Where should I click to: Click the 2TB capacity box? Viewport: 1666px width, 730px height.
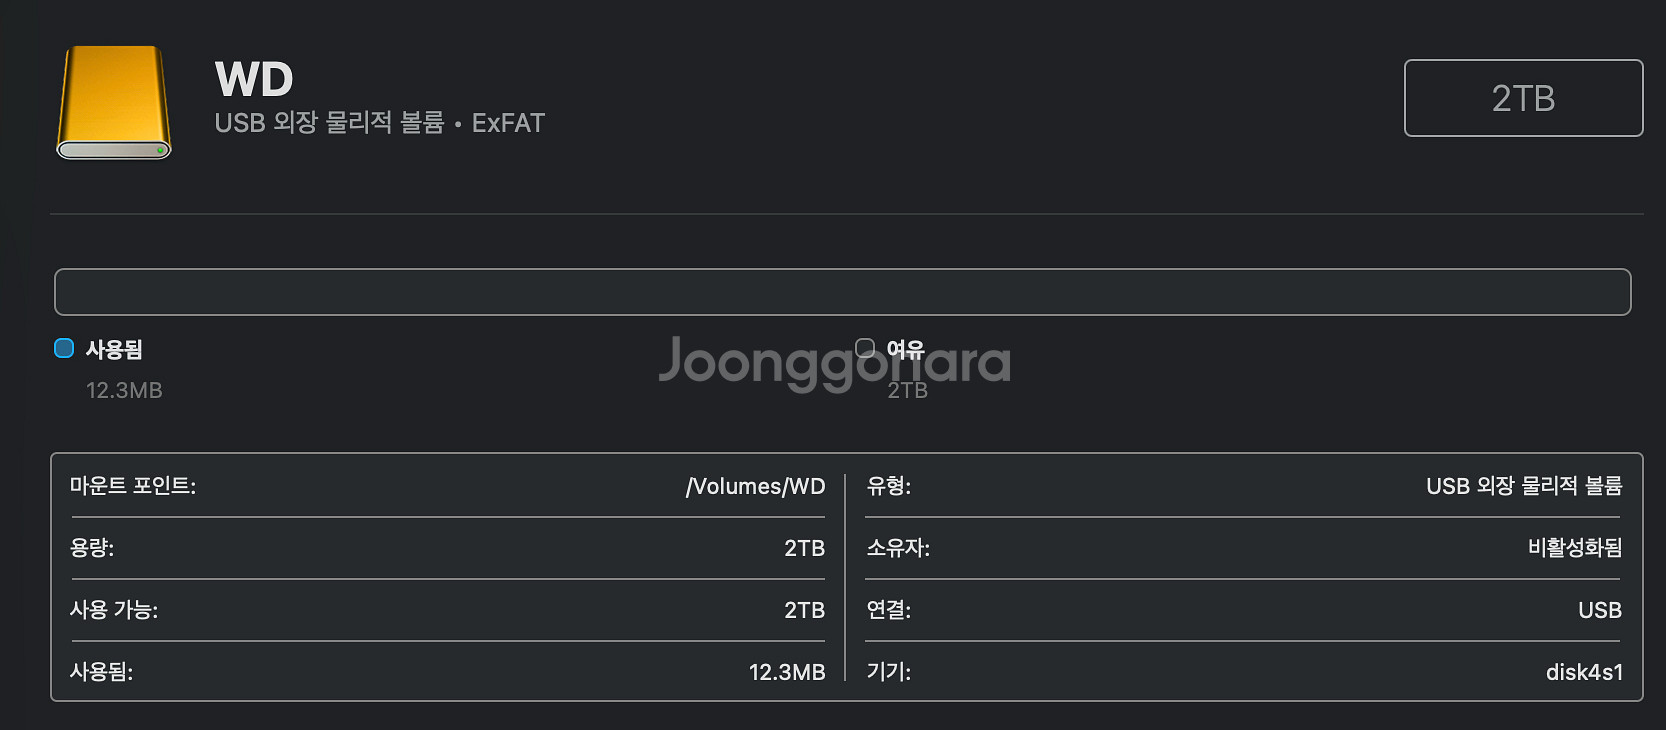(x=1523, y=98)
